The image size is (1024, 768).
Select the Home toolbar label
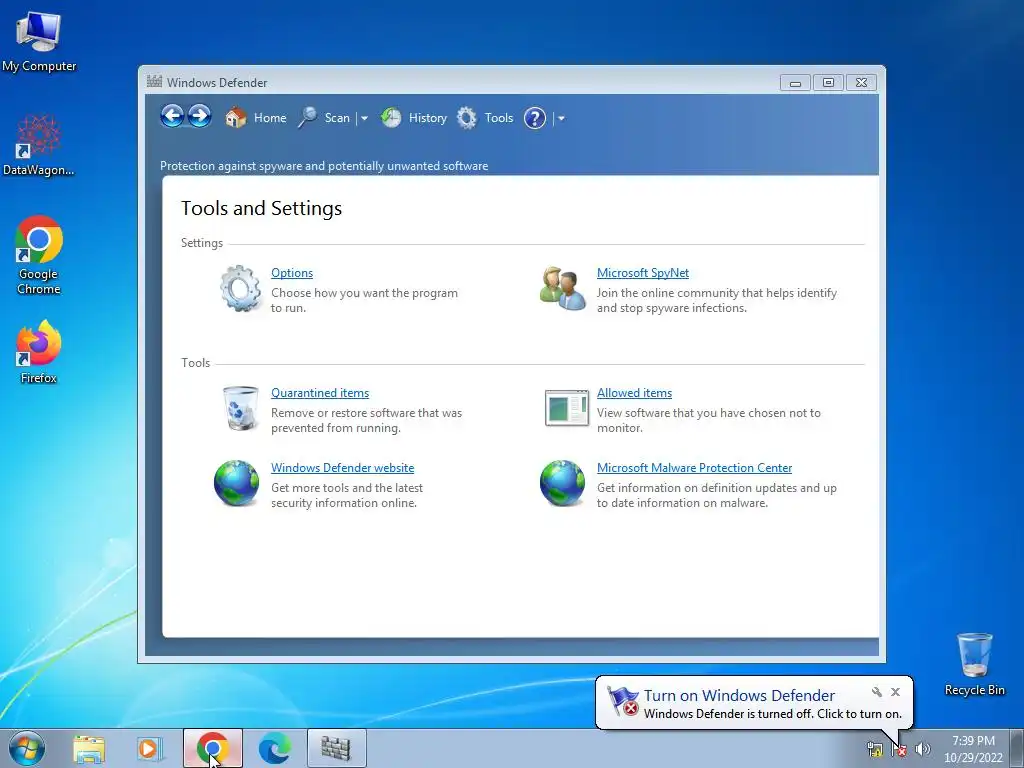(270, 118)
